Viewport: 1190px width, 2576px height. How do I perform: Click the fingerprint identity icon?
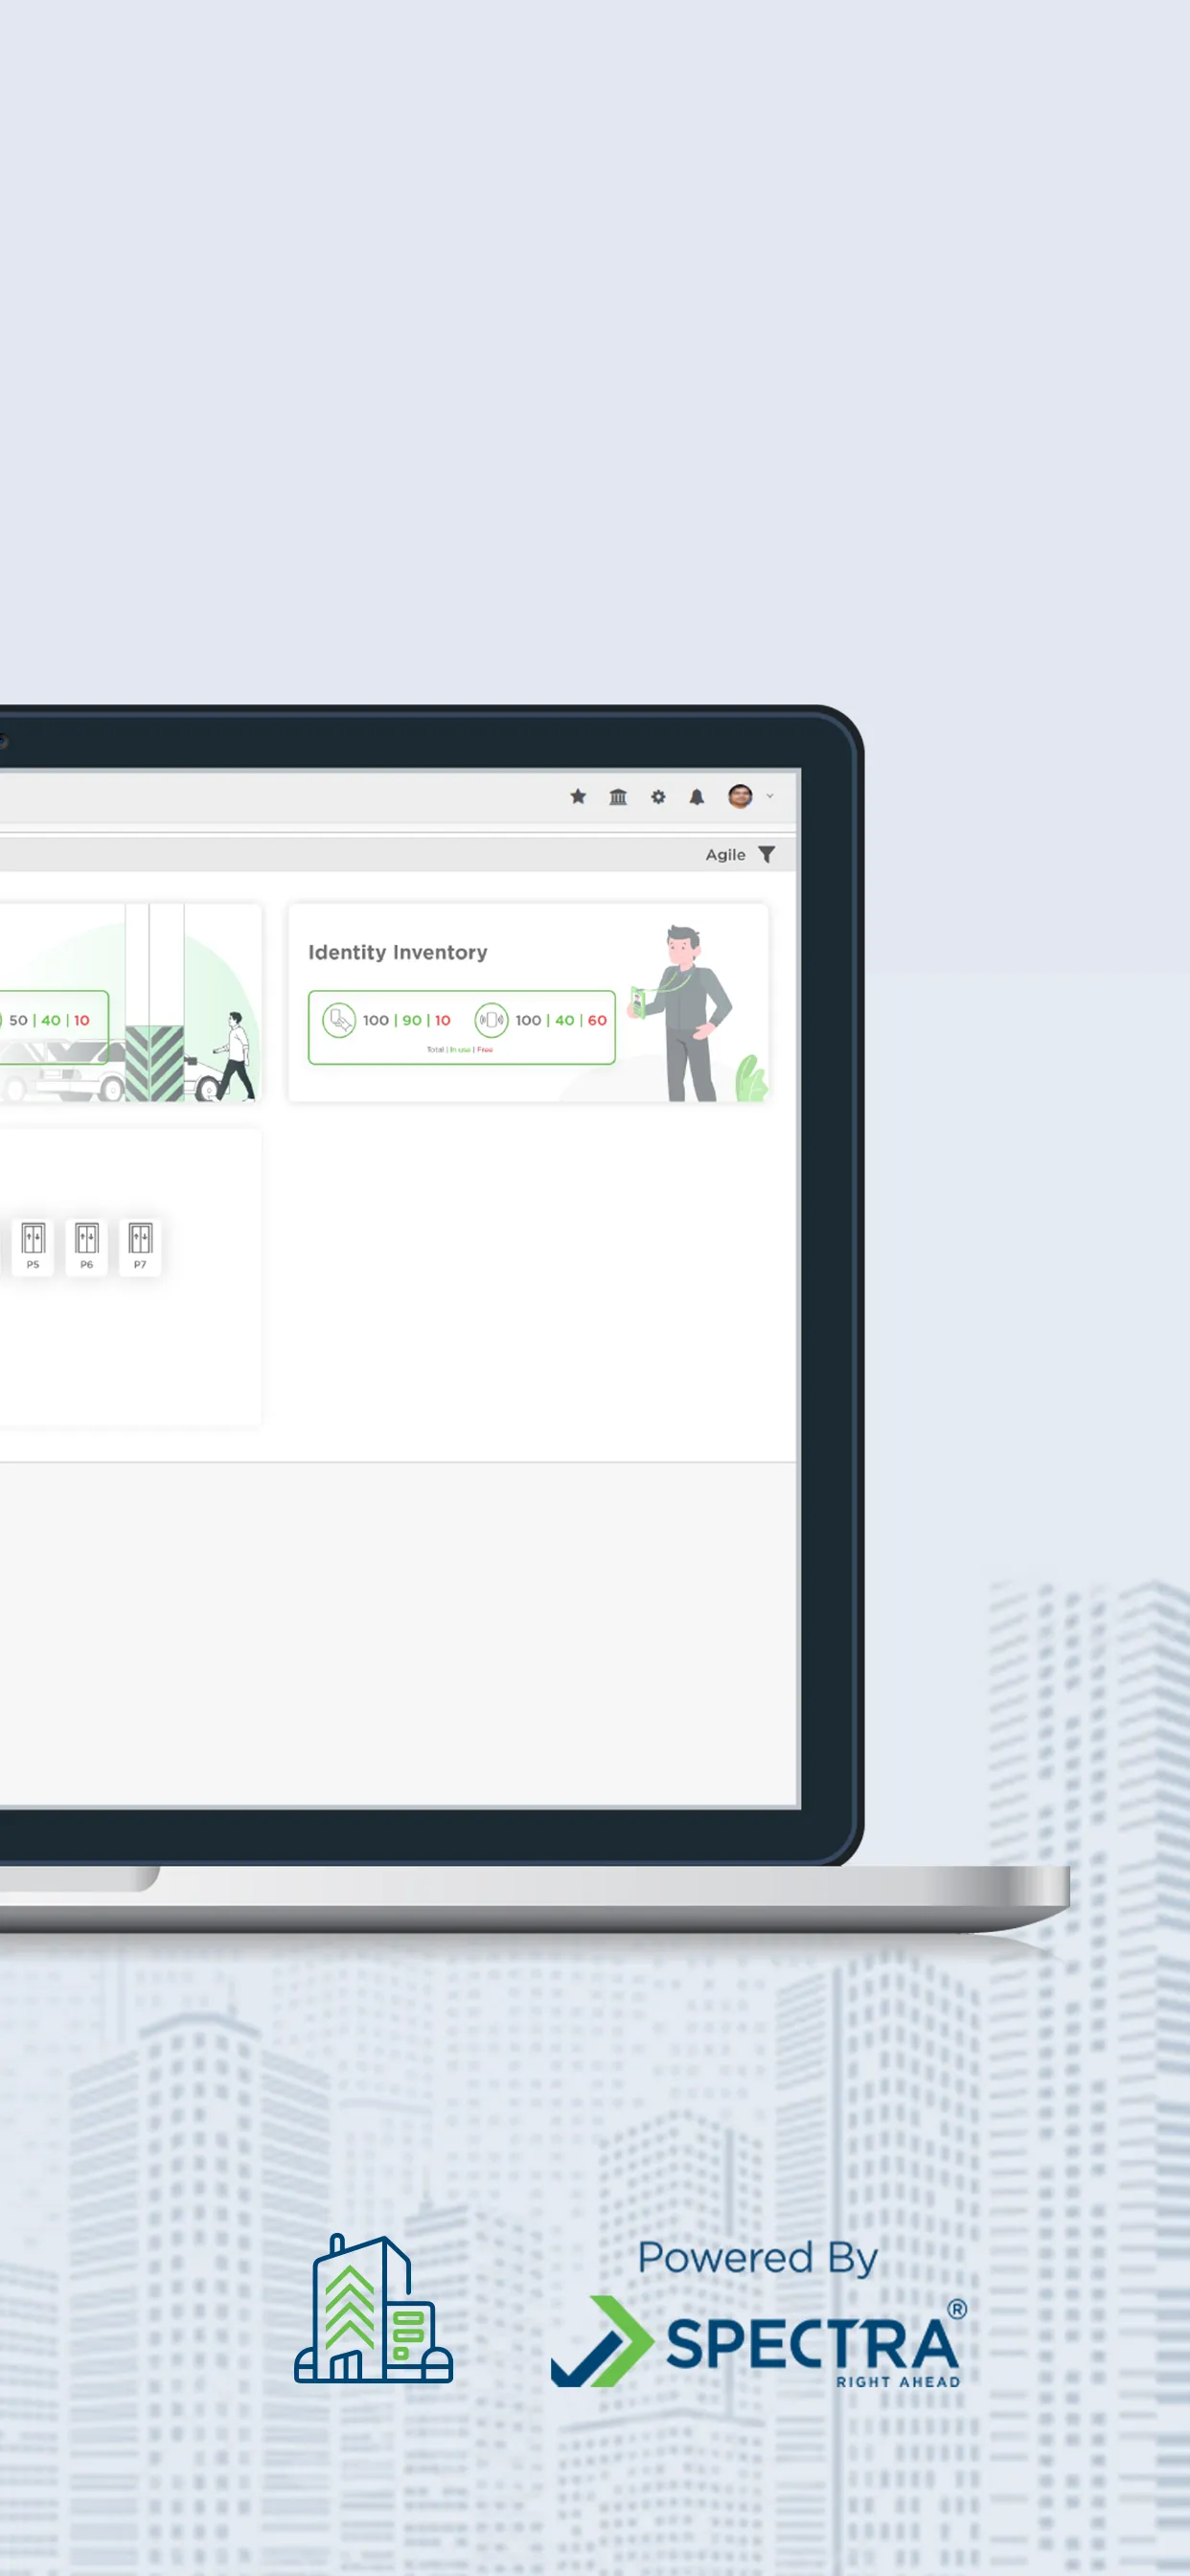coord(339,1020)
